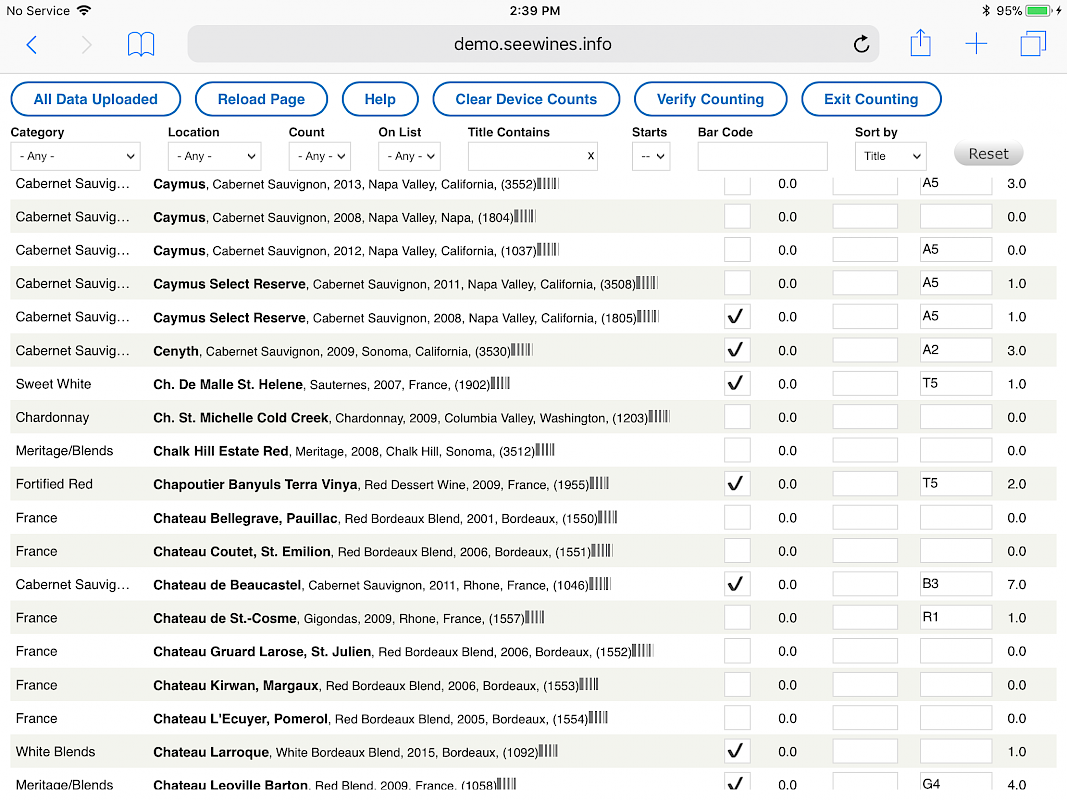Open the Category filter dropdown
The height and width of the screenshot is (800, 1067).
pyautogui.click(x=76, y=156)
